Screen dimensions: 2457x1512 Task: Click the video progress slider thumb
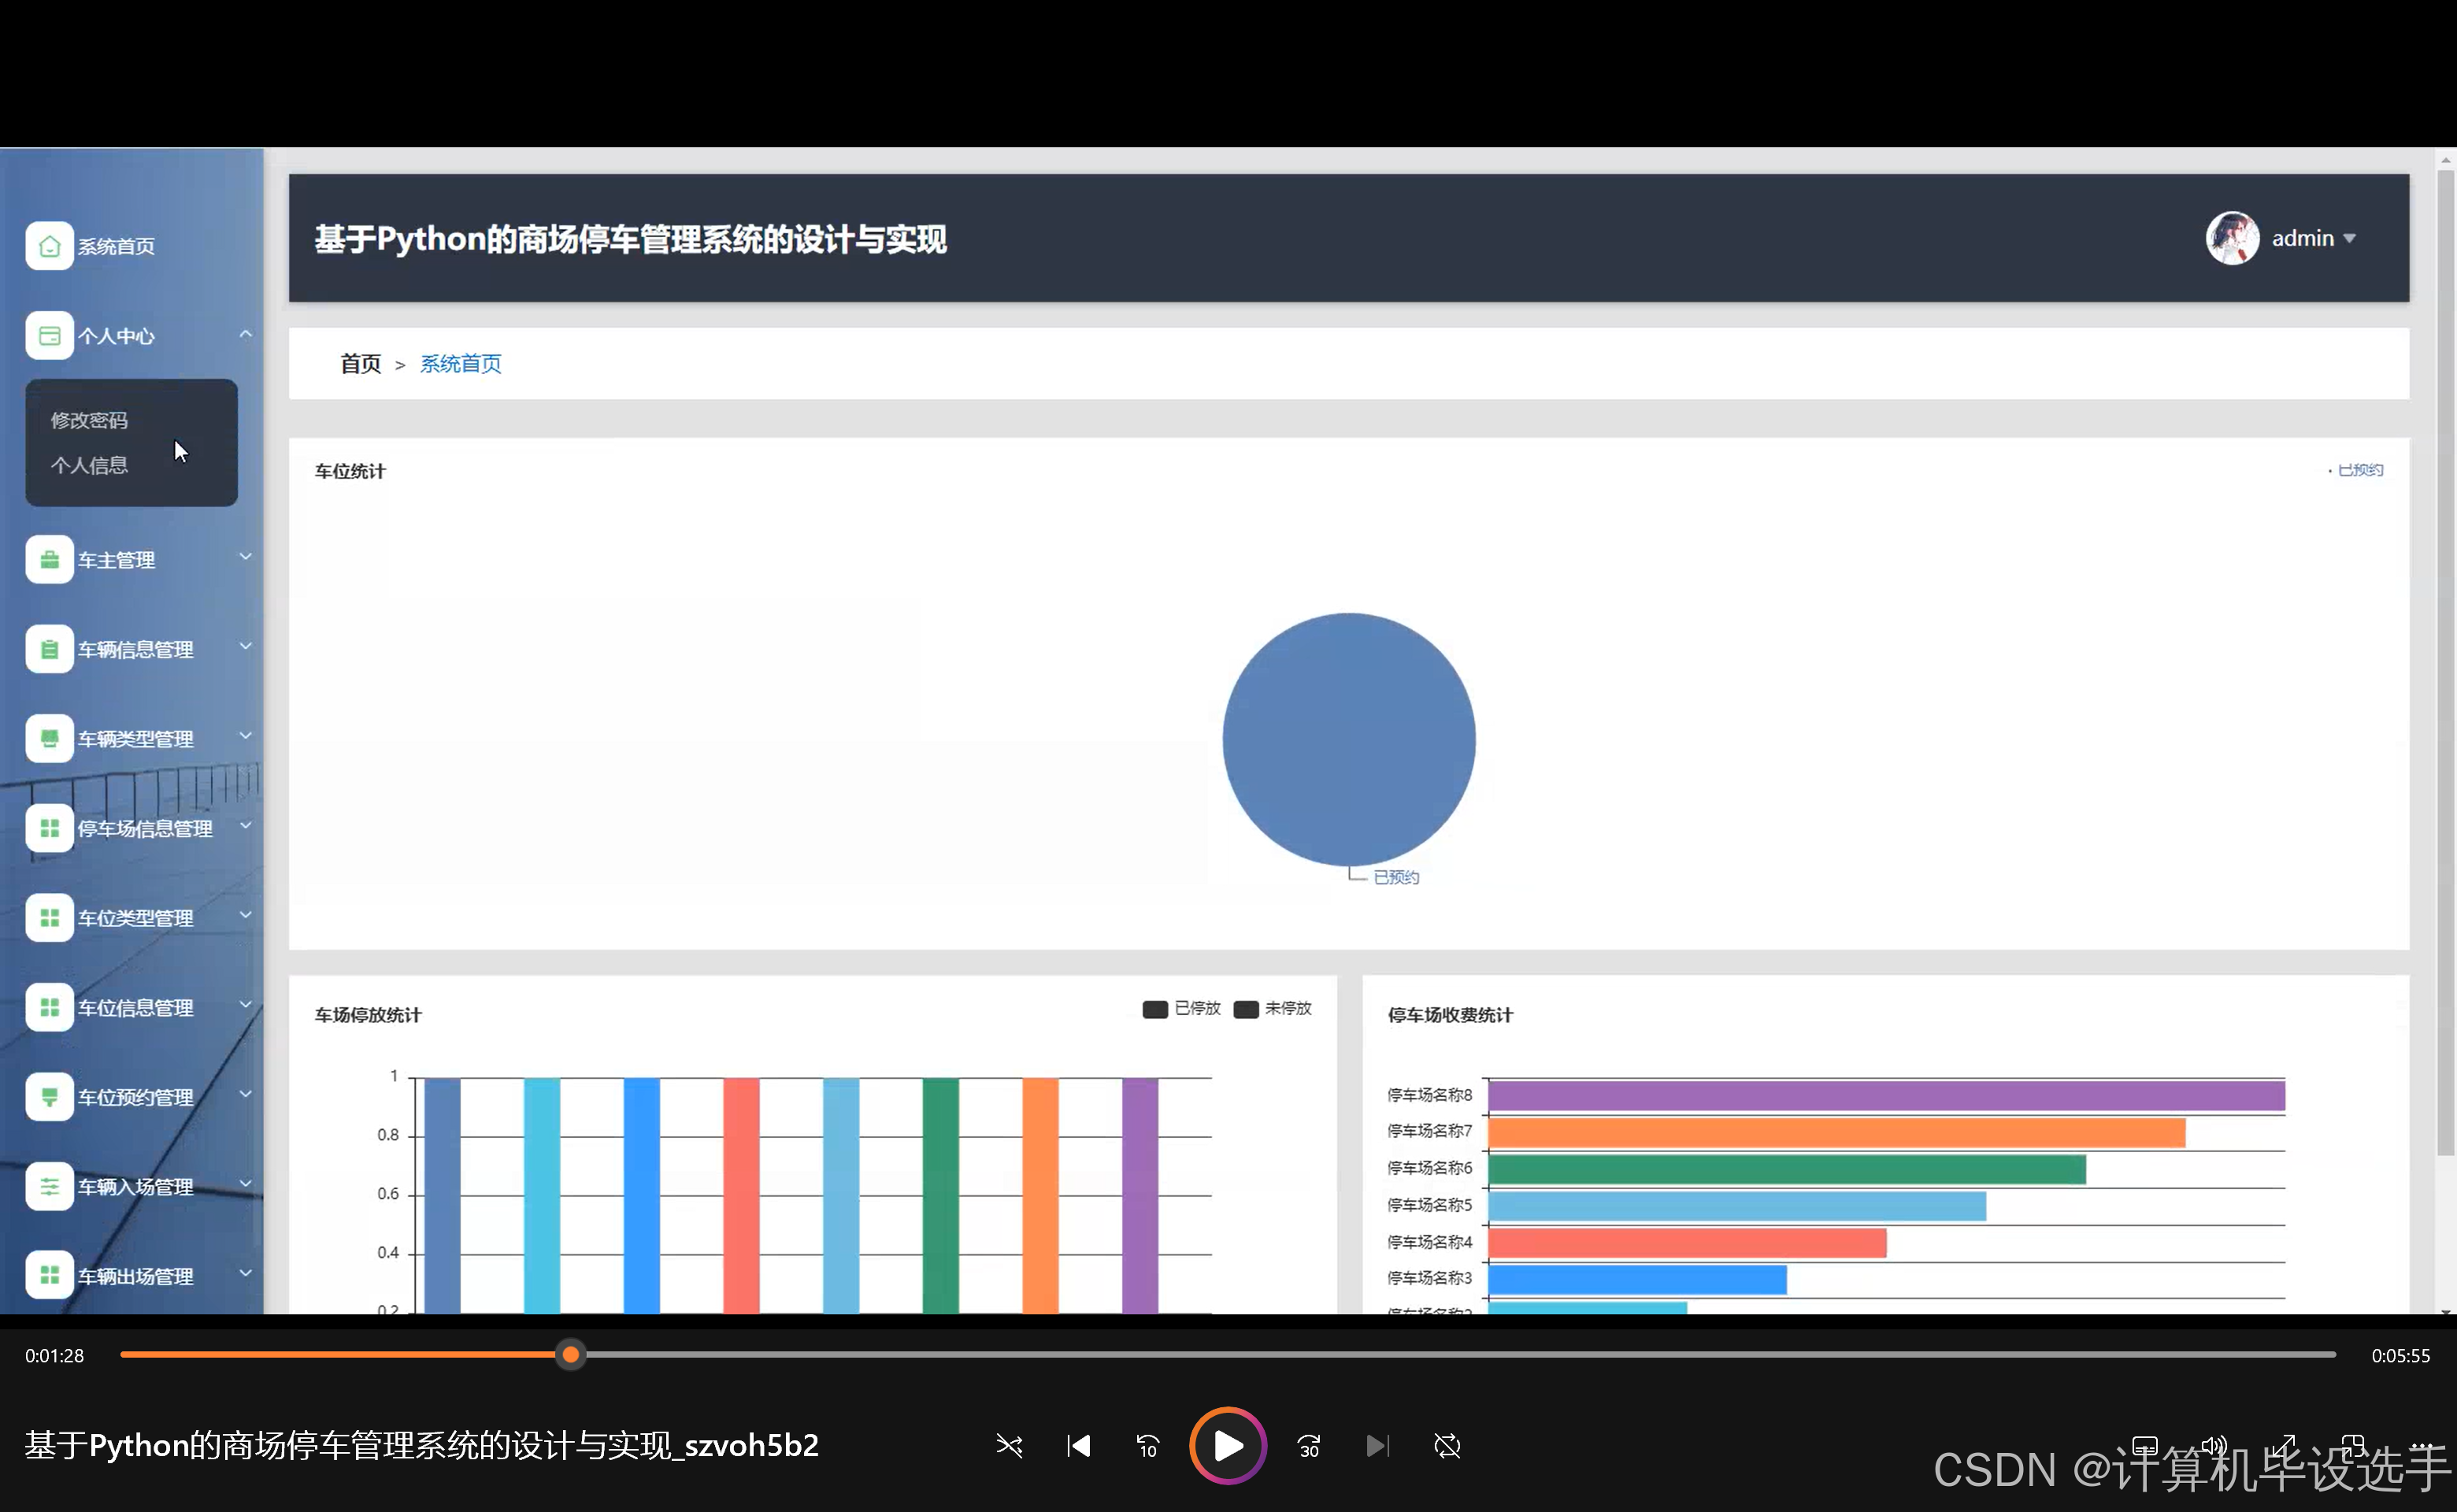coord(570,1355)
